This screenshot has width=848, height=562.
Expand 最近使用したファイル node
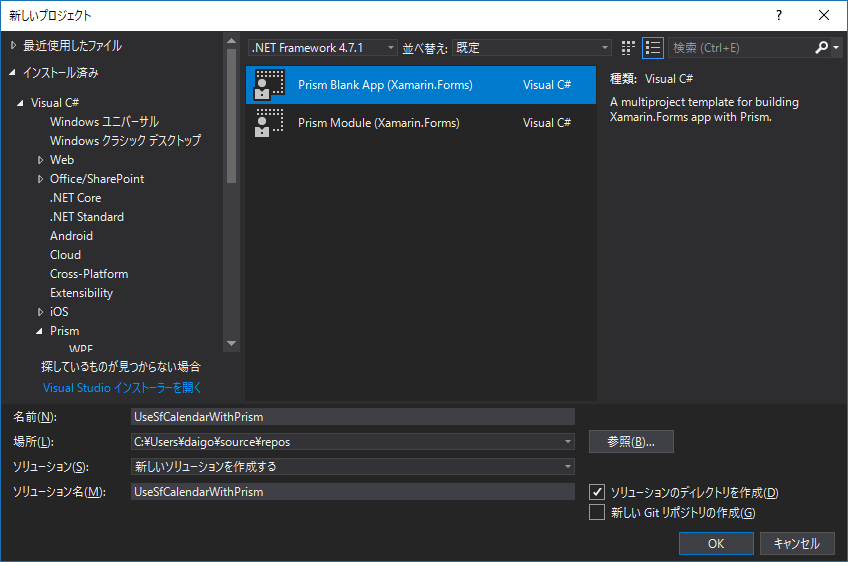tap(14, 46)
